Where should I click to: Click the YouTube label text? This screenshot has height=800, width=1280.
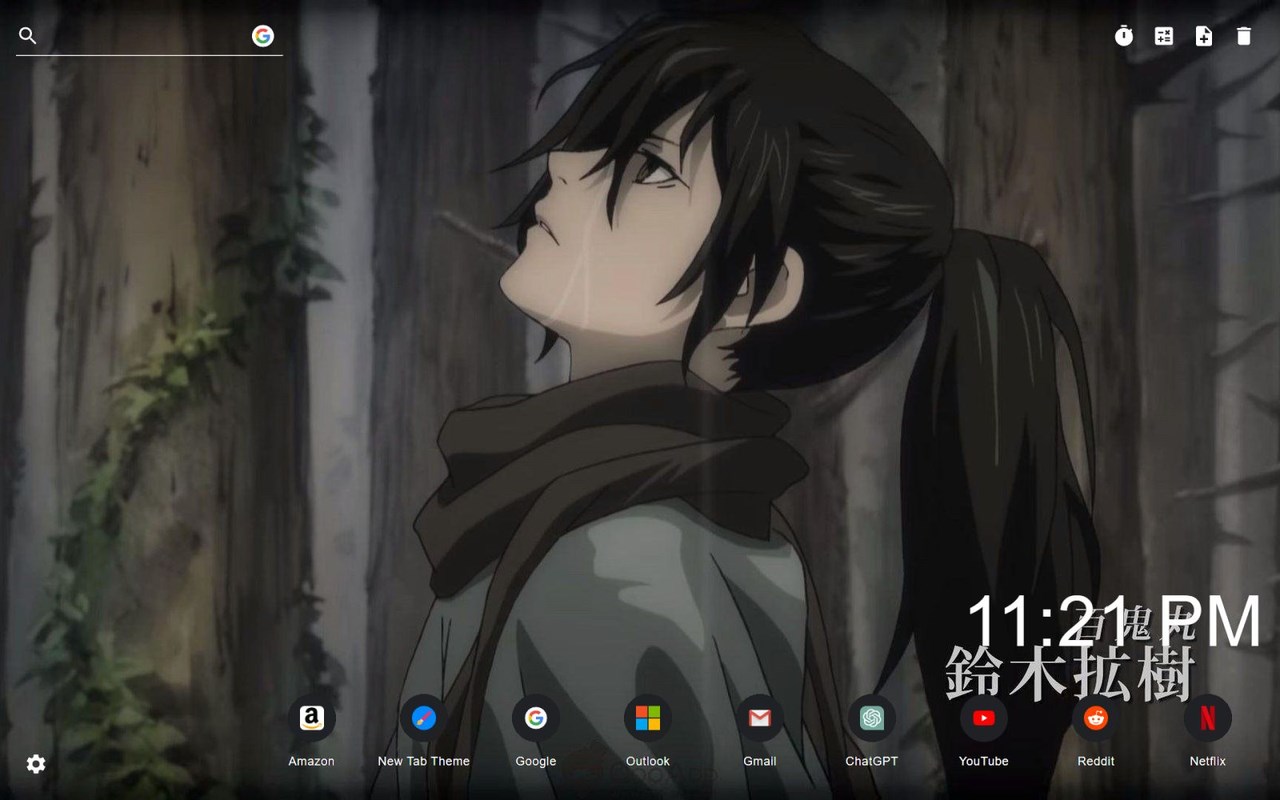click(984, 761)
